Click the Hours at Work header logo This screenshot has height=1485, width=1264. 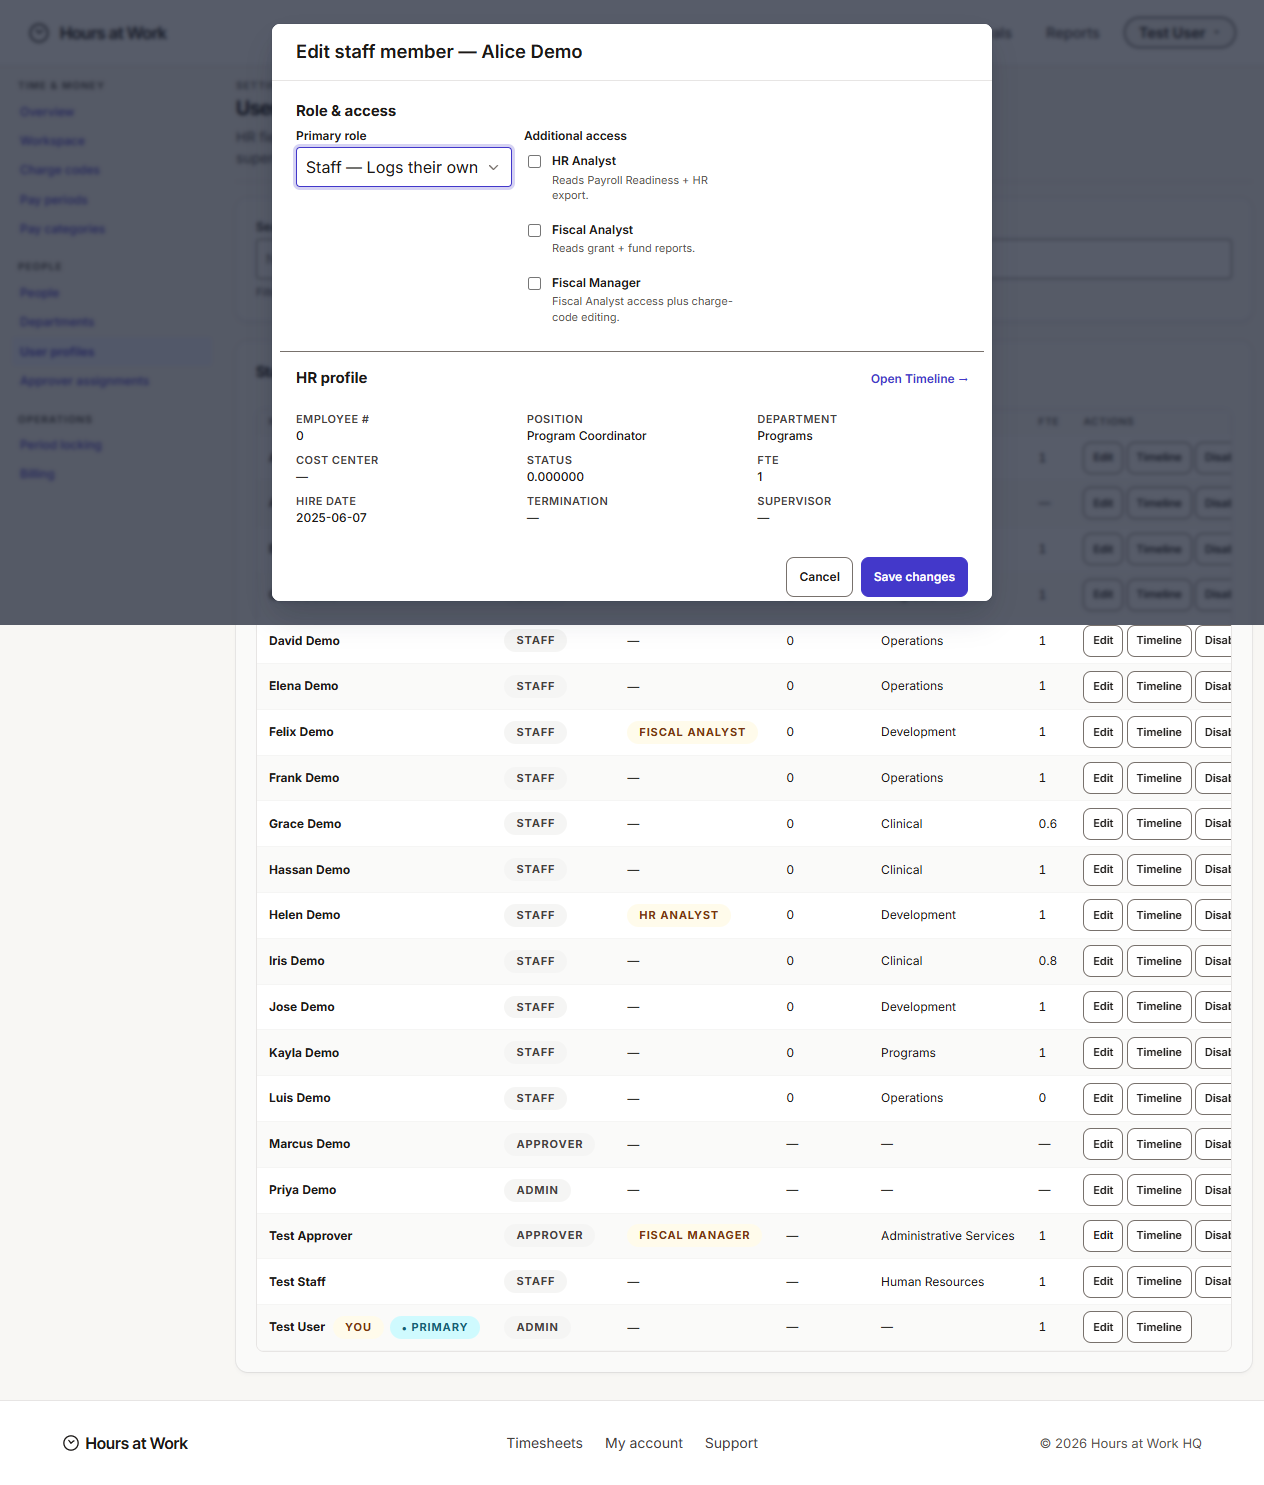point(97,33)
